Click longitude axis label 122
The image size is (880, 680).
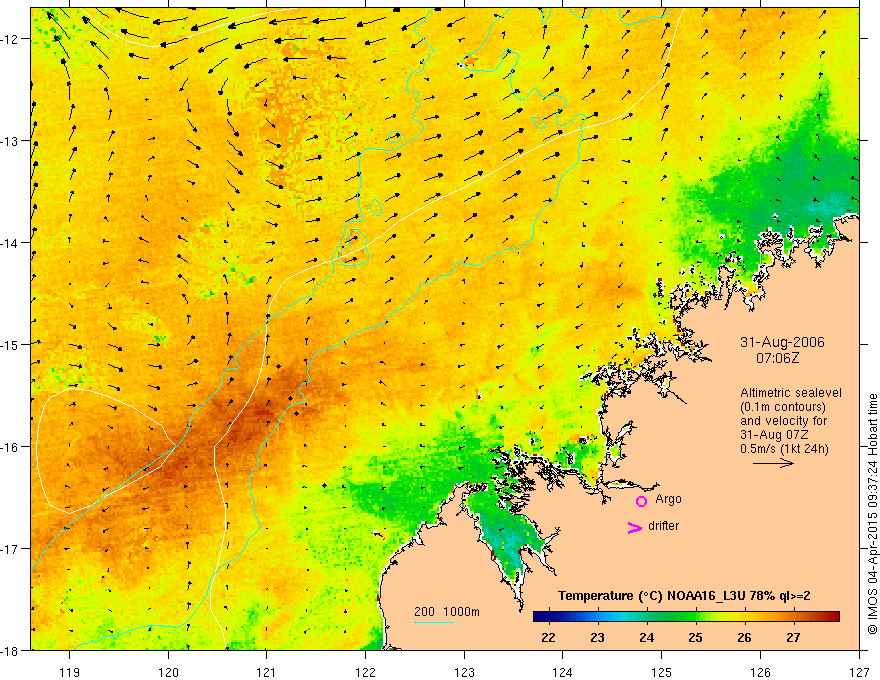(365, 672)
